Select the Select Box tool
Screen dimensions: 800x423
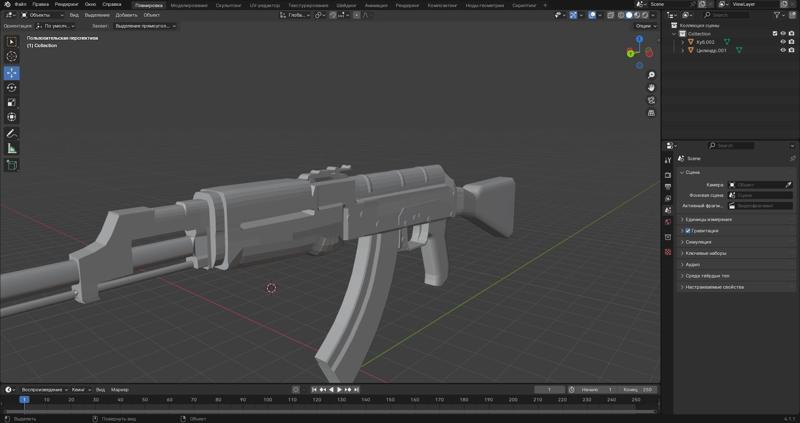12,42
